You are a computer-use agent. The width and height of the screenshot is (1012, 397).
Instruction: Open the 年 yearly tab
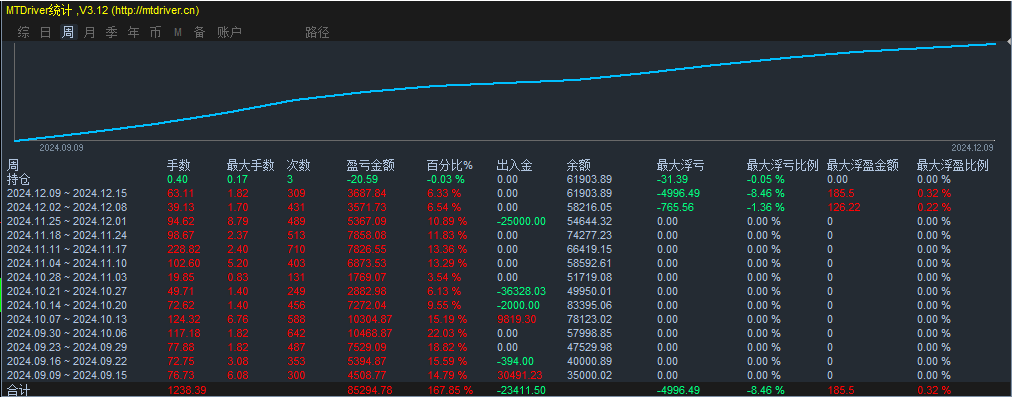pos(134,32)
